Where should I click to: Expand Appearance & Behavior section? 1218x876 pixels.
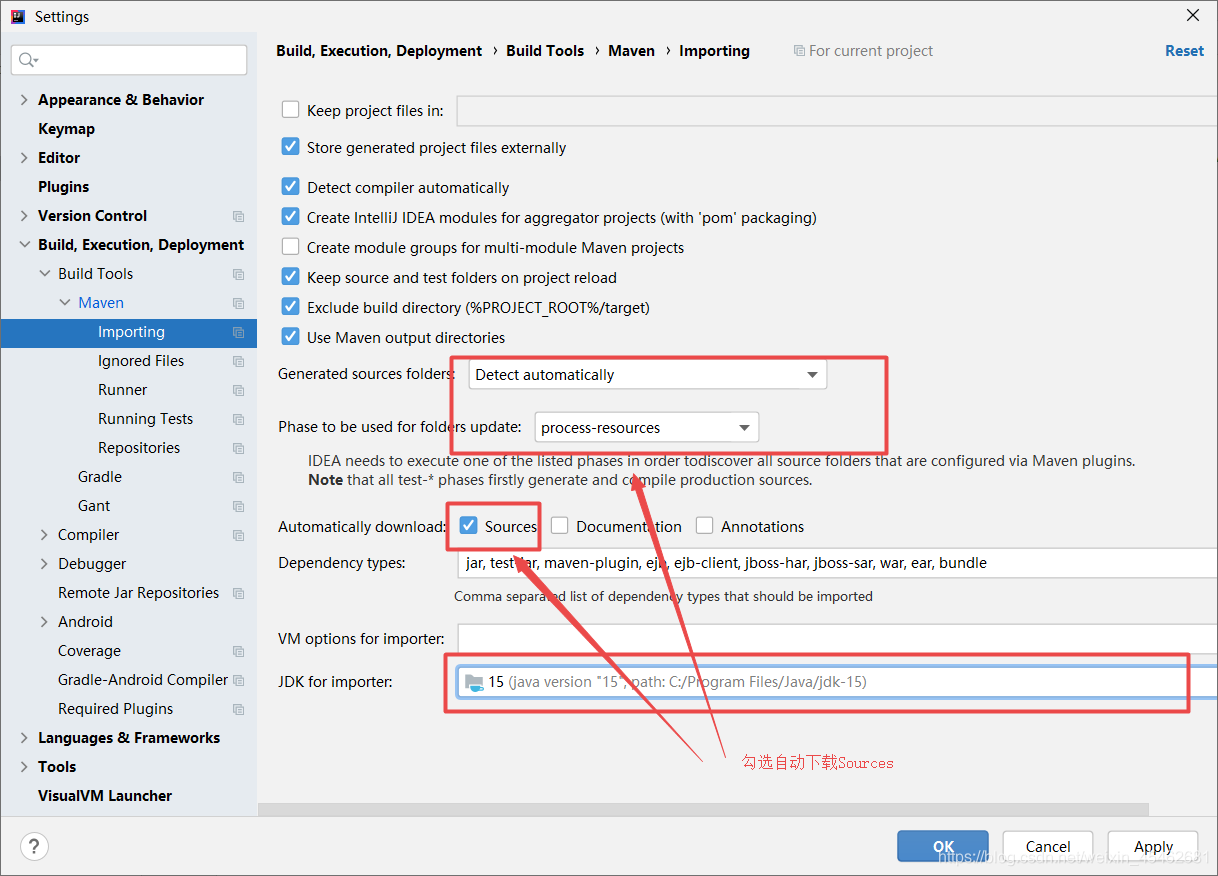pyautogui.click(x=24, y=100)
